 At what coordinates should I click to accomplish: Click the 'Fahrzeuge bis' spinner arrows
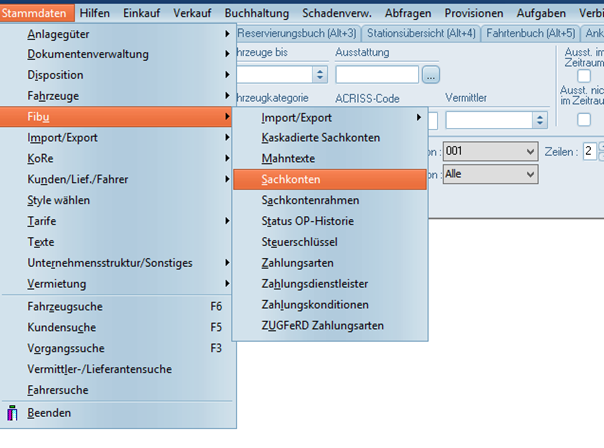[320, 74]
